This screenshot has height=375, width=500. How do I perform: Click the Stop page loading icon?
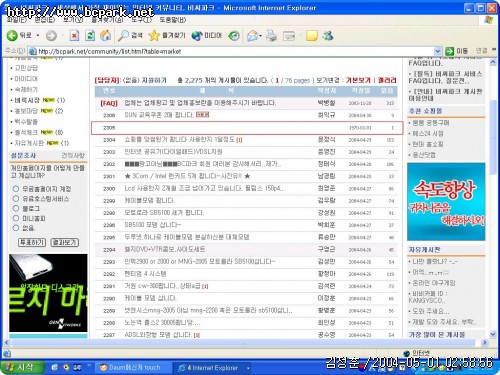coord(74,35)
